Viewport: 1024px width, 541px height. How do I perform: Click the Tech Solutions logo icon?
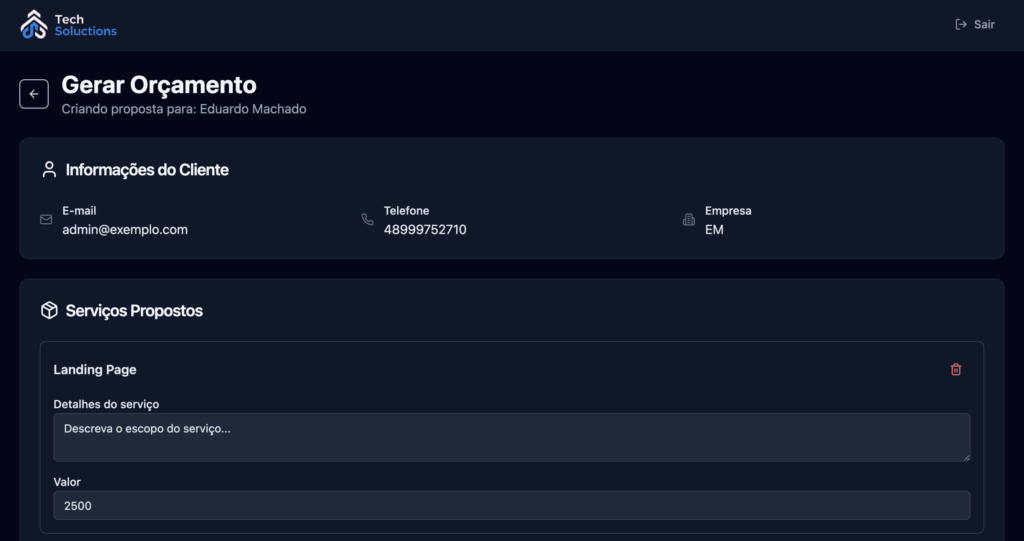click(34, 24)
